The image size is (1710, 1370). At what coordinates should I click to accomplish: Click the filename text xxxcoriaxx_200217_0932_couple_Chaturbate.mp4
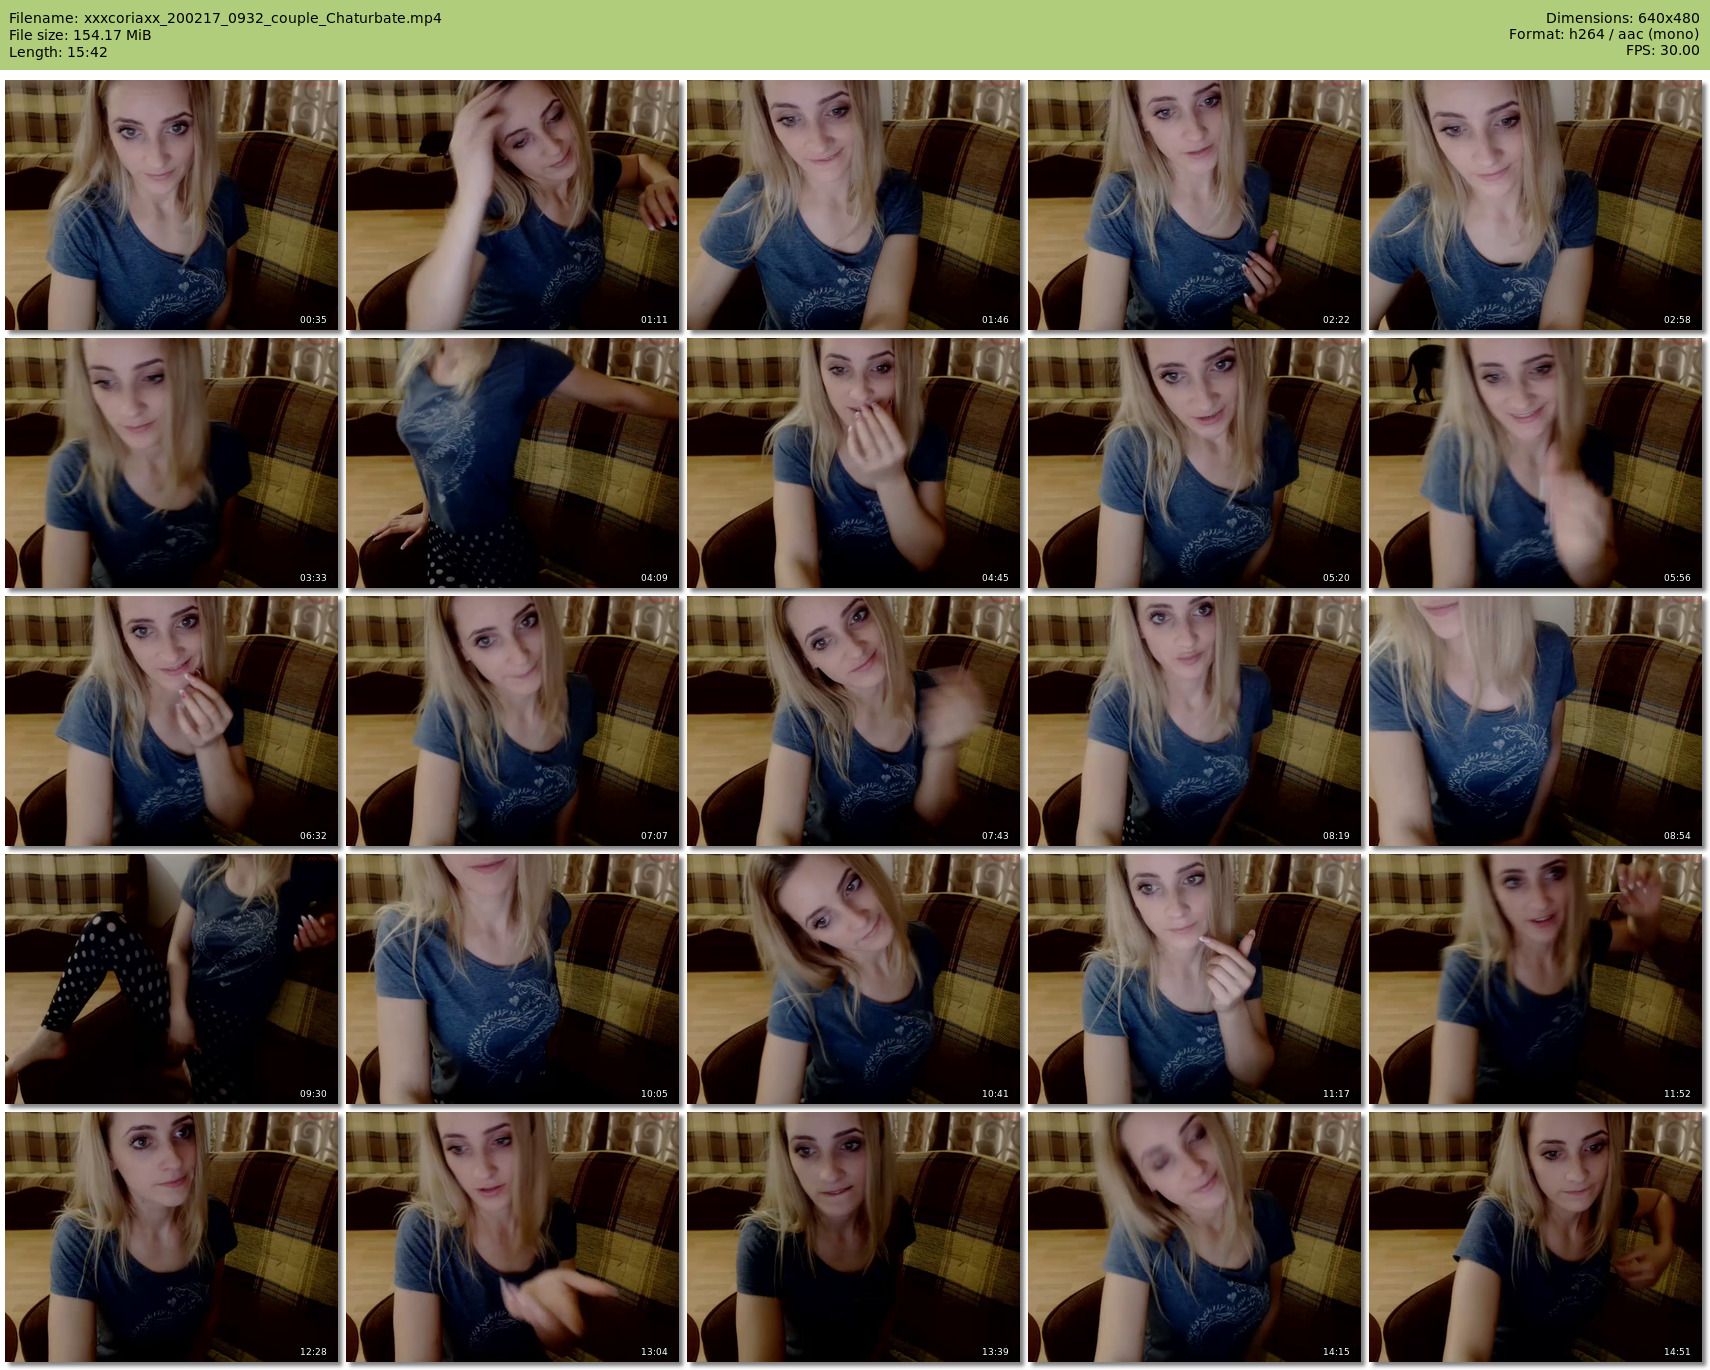[x=263, y=18]
